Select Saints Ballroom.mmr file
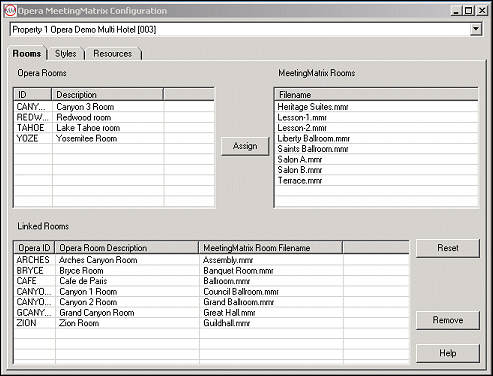This screenshot has height=376, width=493. pyautogui.click(x=376, y=149)
